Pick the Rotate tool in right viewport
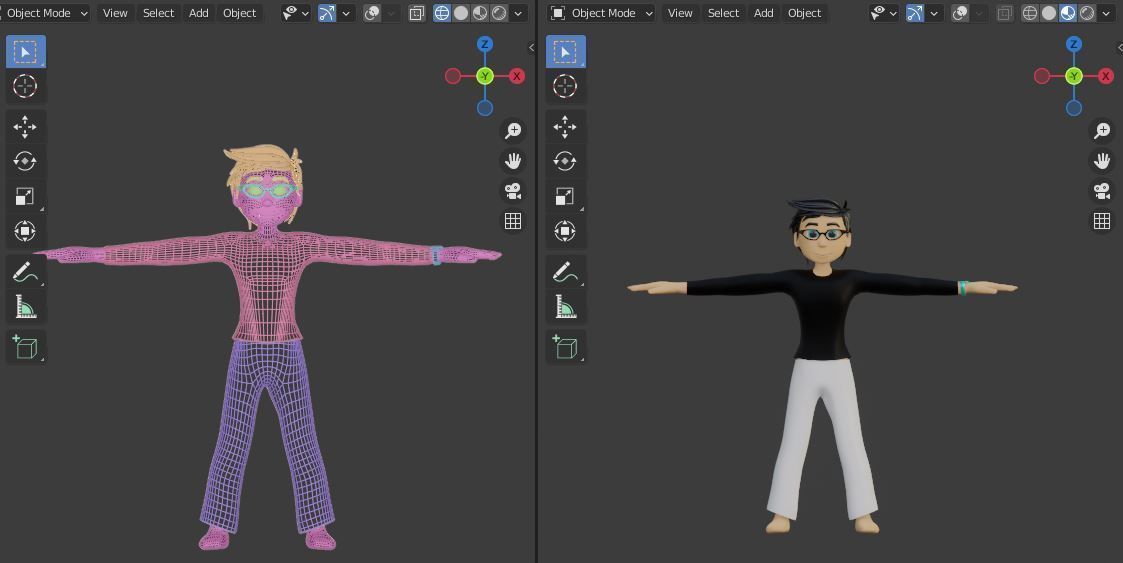Image resolution: width=1123 pixels, height=563 pixels. tap(565, 161)
